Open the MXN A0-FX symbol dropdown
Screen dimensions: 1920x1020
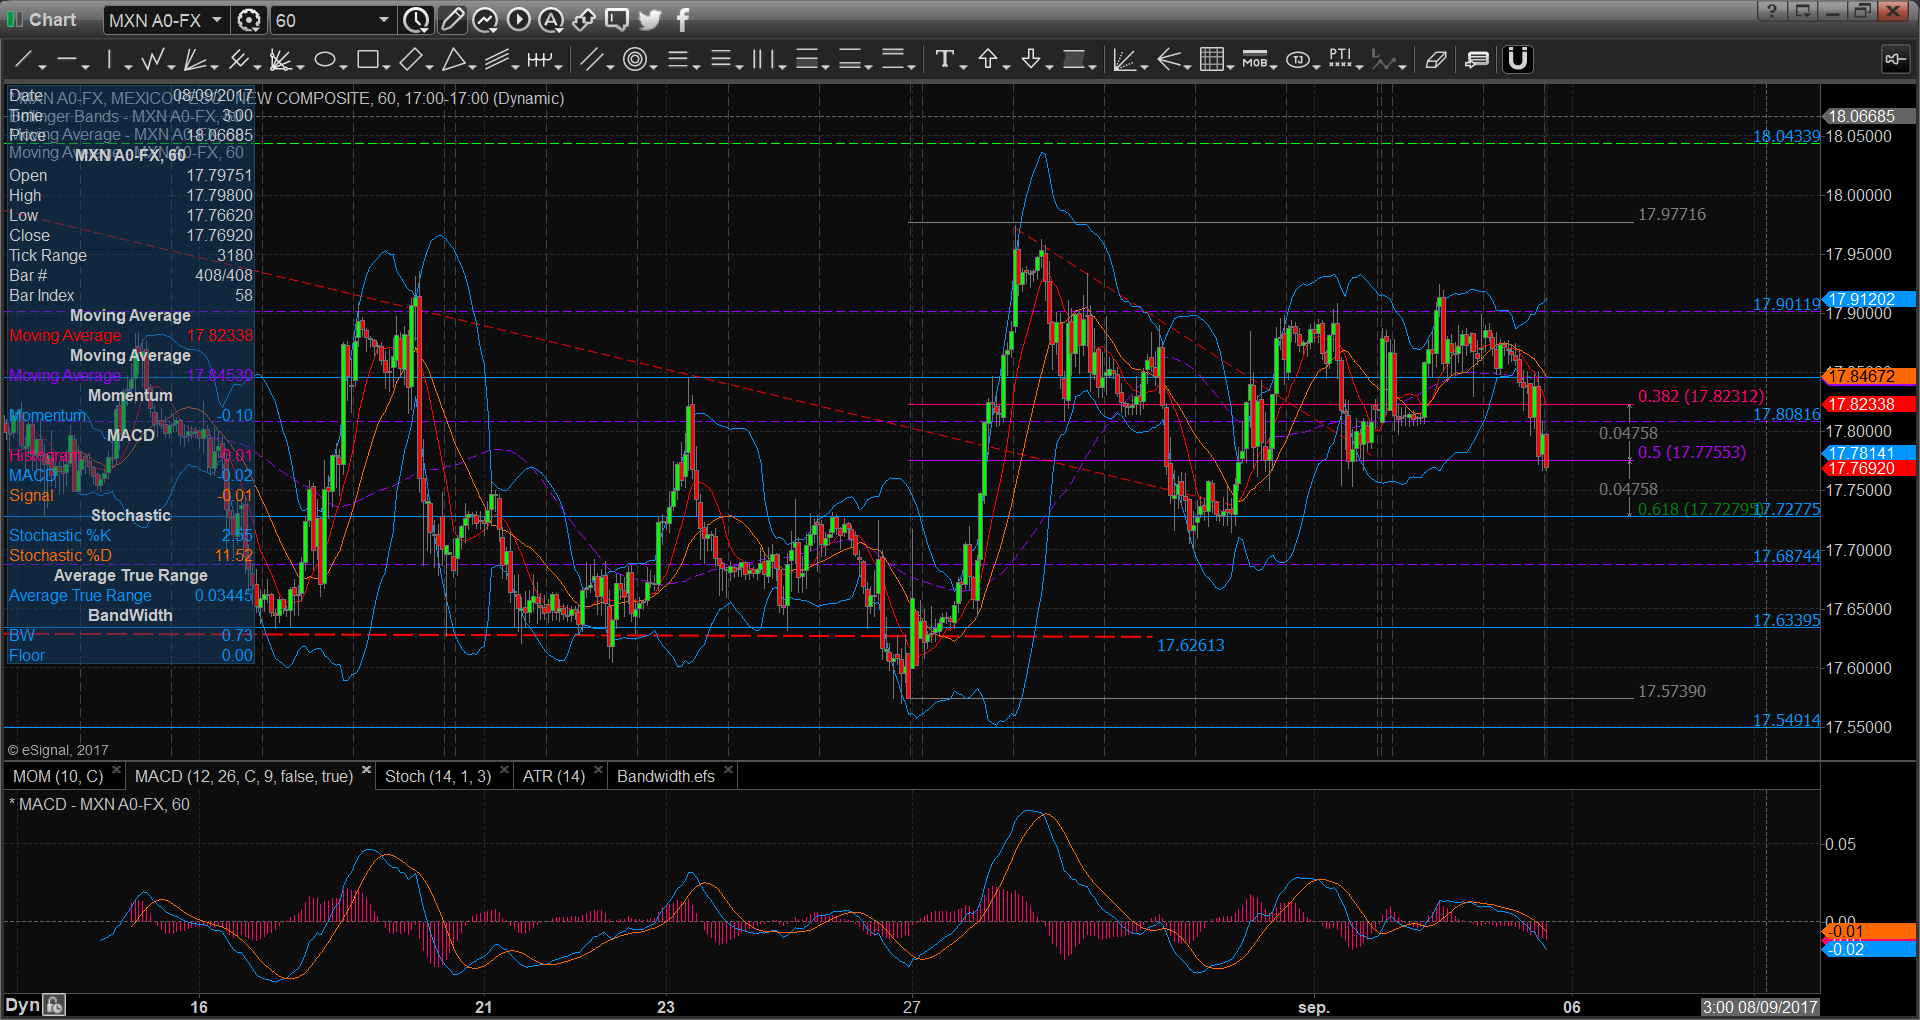216,20
